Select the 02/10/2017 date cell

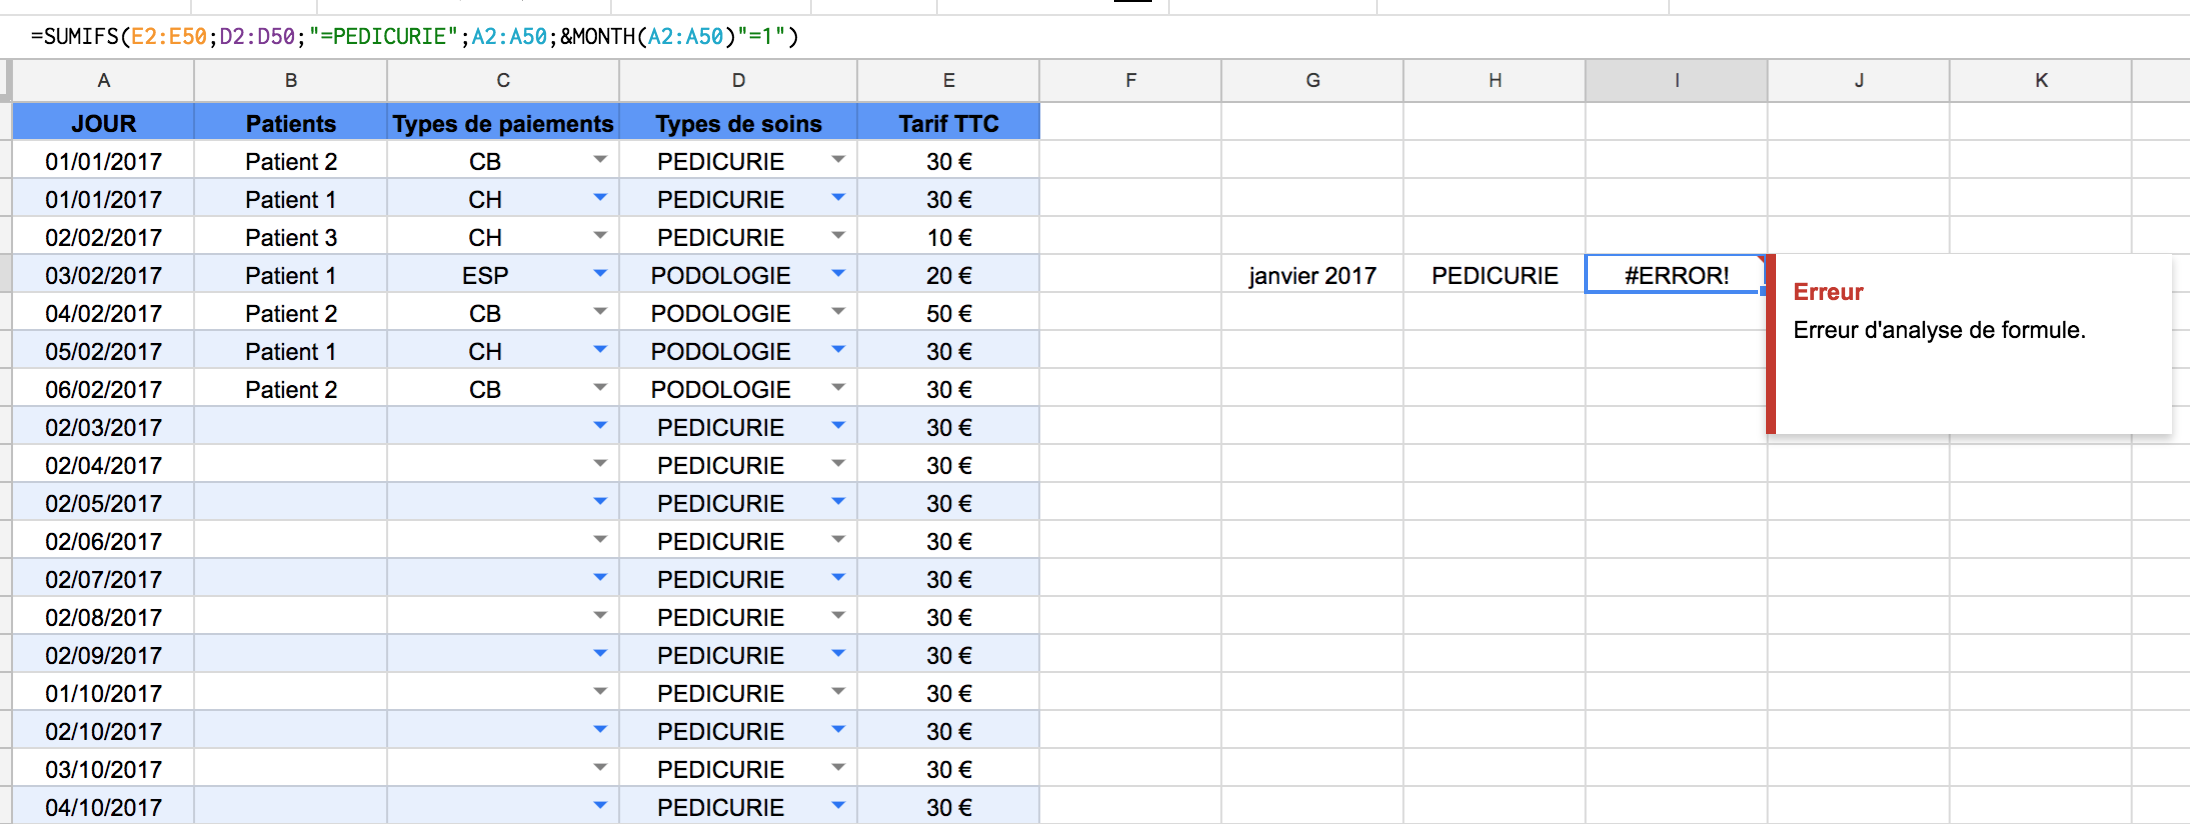tap(103, 730)
